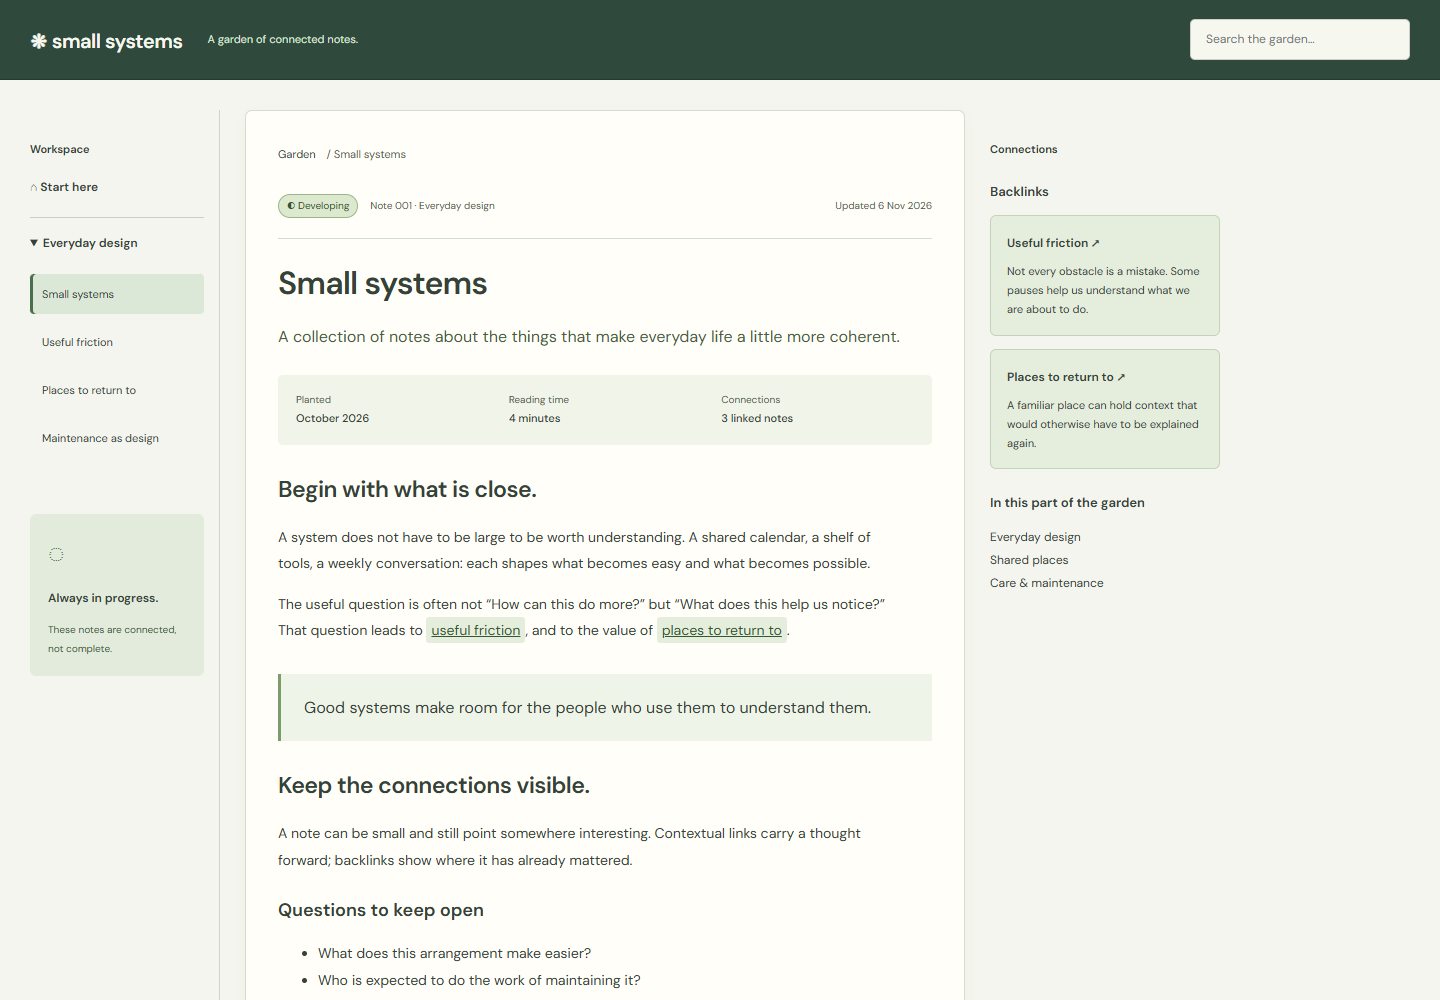Image resolution: width=1440 pixels, height=1000 pixels.
Task: Open Places to return to sidebar note
Action: coord(117,390)
